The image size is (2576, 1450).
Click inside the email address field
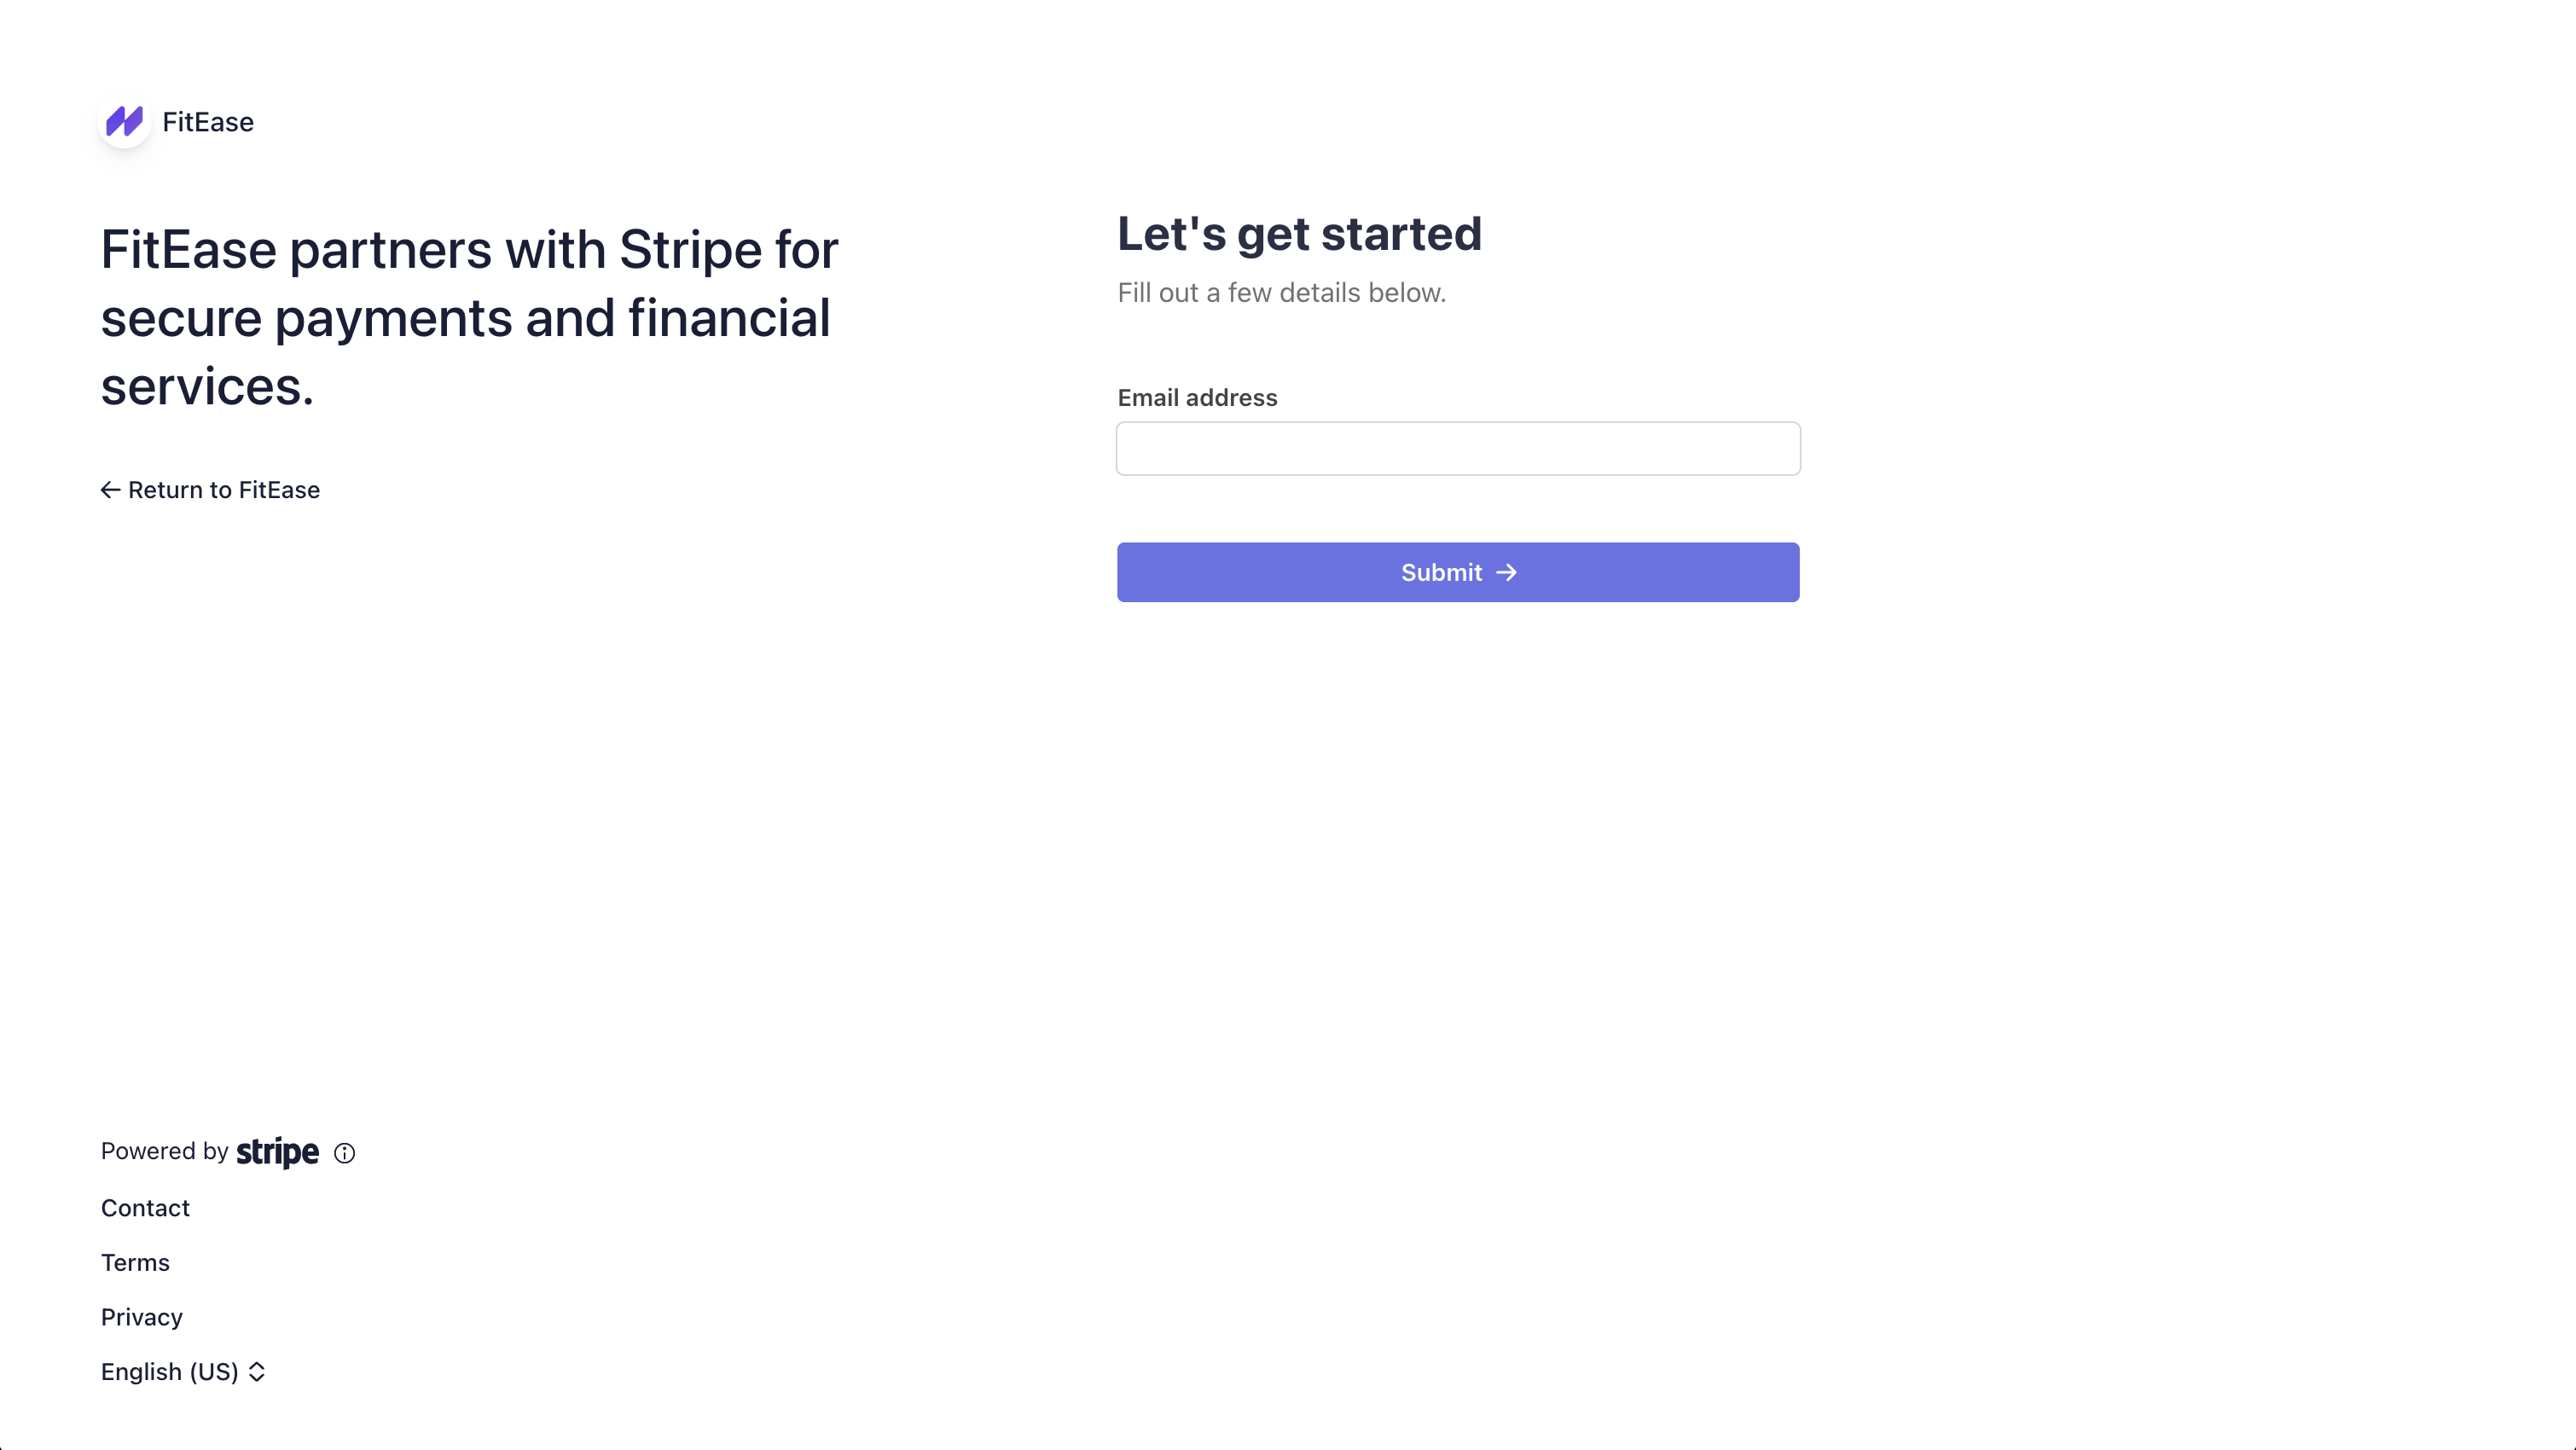[1458, 448]
